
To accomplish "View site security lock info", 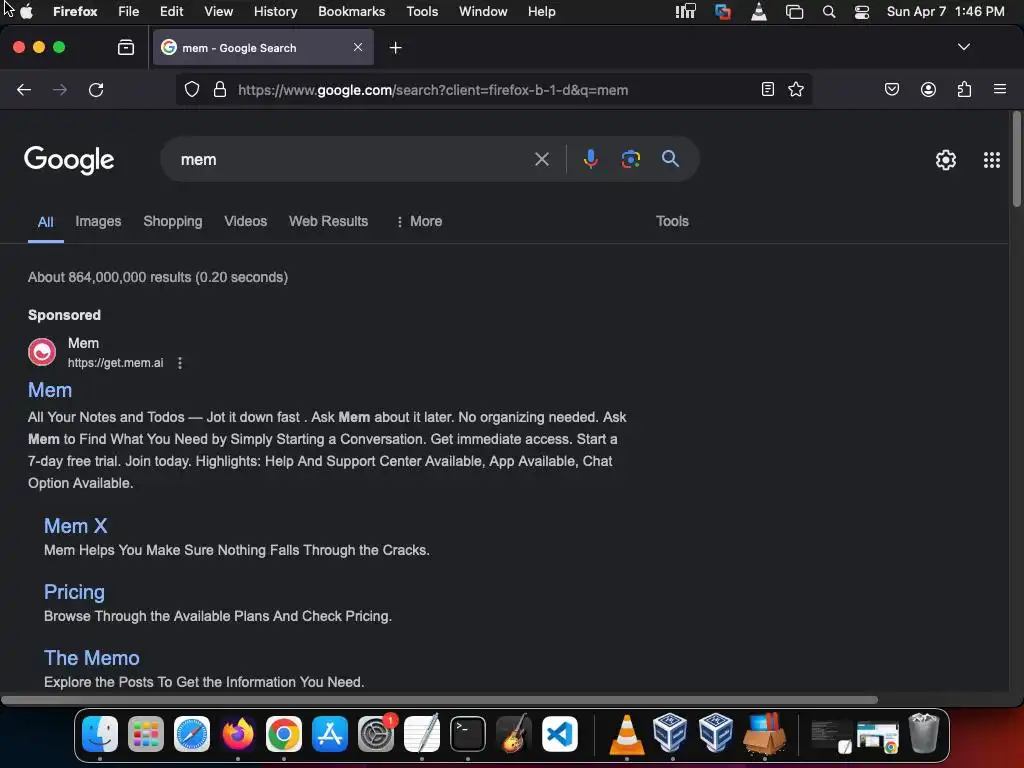I will tap(220, 89).
